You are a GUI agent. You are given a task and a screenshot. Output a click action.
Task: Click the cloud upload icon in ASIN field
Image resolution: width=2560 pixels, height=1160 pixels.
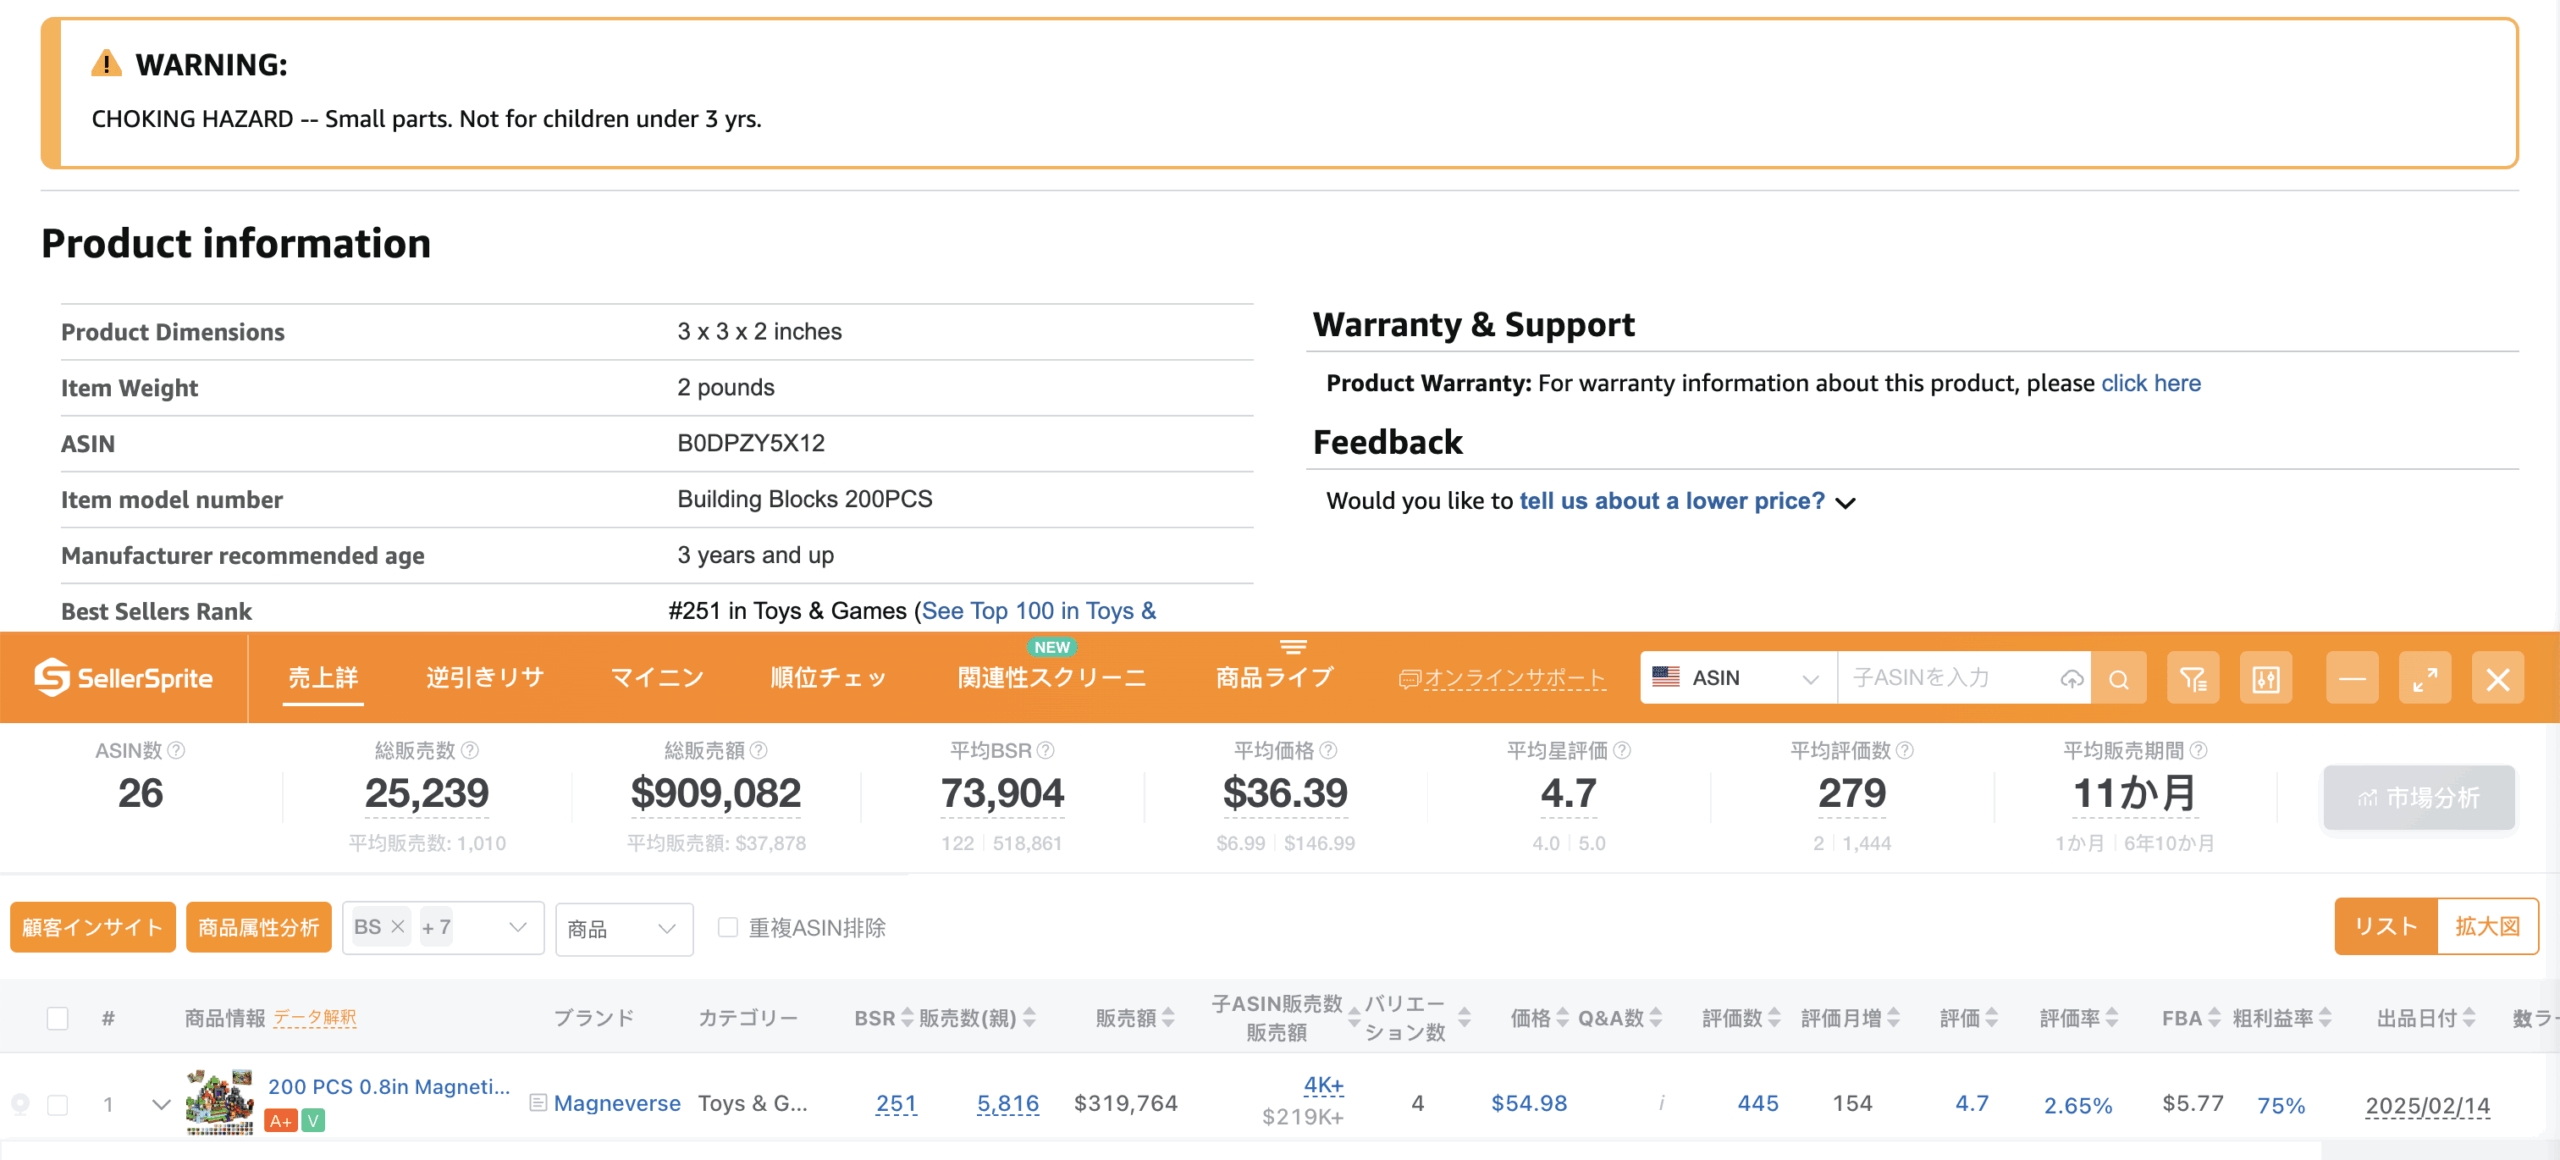(2071, 679)
